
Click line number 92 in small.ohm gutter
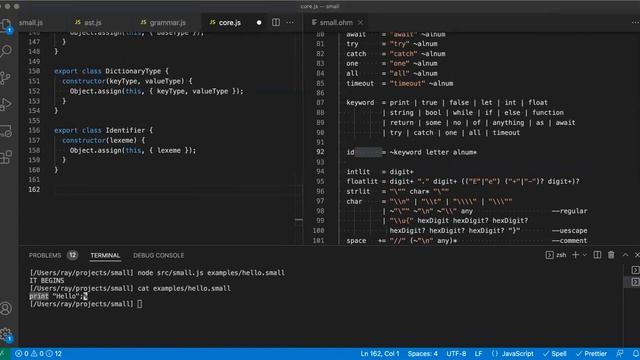coord(320,152)
